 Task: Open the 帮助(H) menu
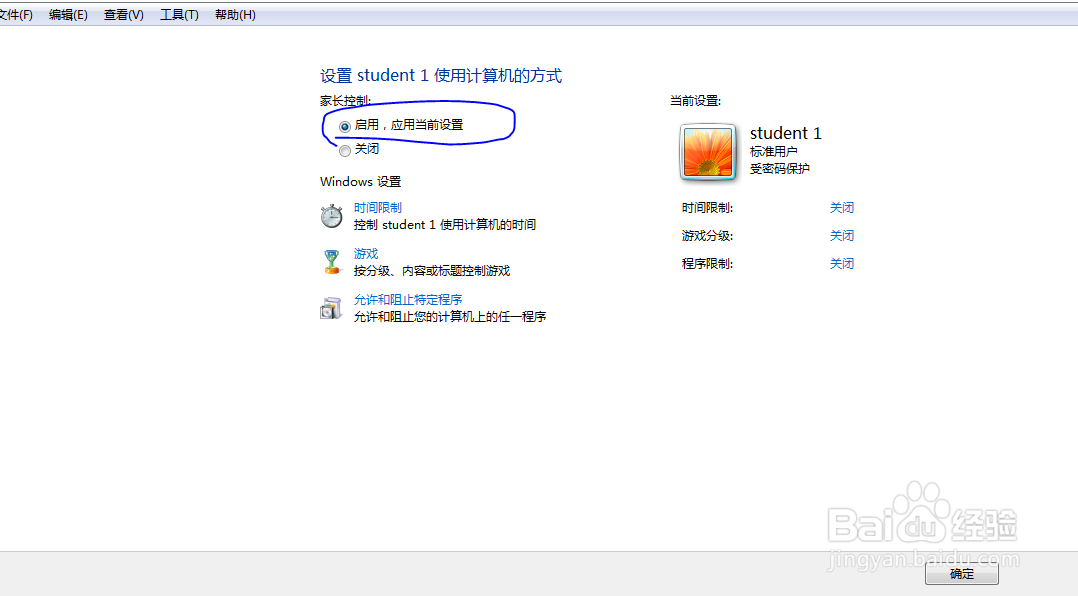[233, 14]
